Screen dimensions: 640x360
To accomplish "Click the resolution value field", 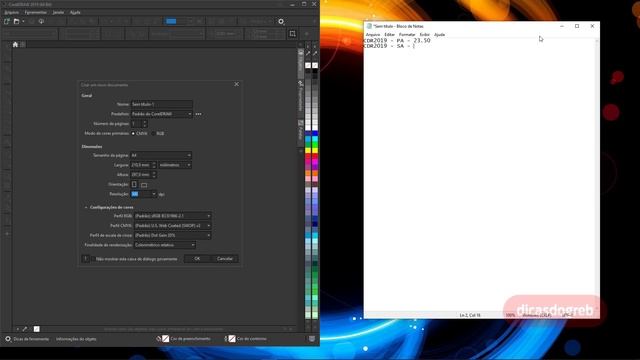I will pyautogui.click(x=140, y=194).
